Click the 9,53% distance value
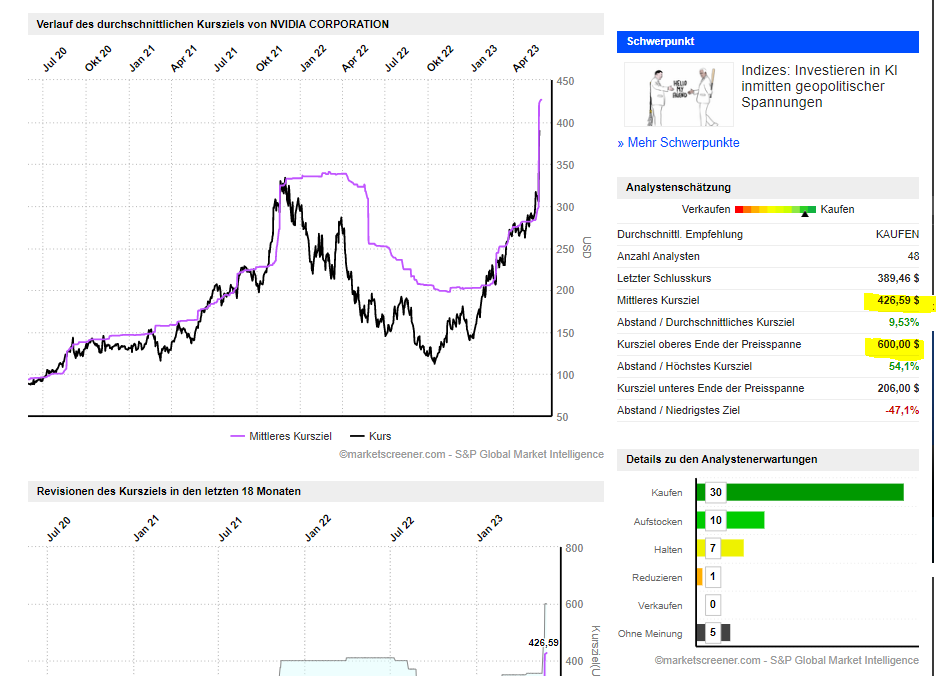 click(x=904, y=322)
